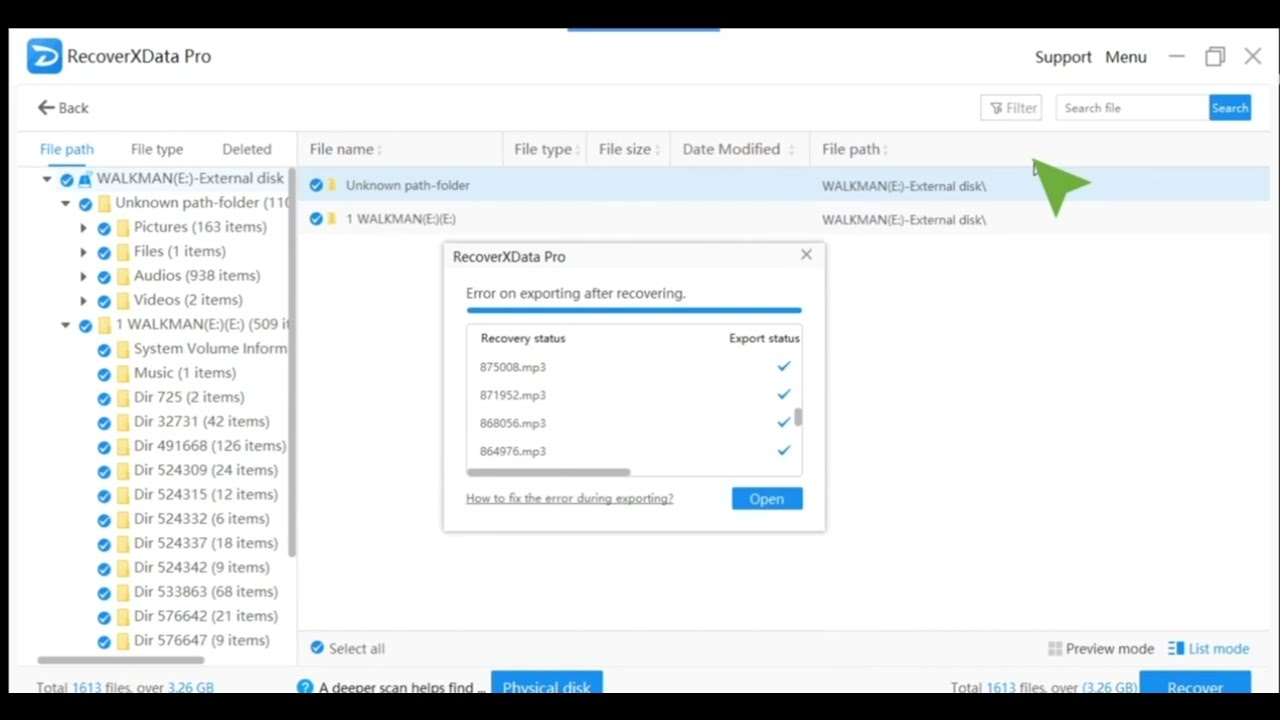
Task: Collapse the 1 WALKMAN(E:)(E:) tree node
Action: pyautogui.click(x=66, y=325)
